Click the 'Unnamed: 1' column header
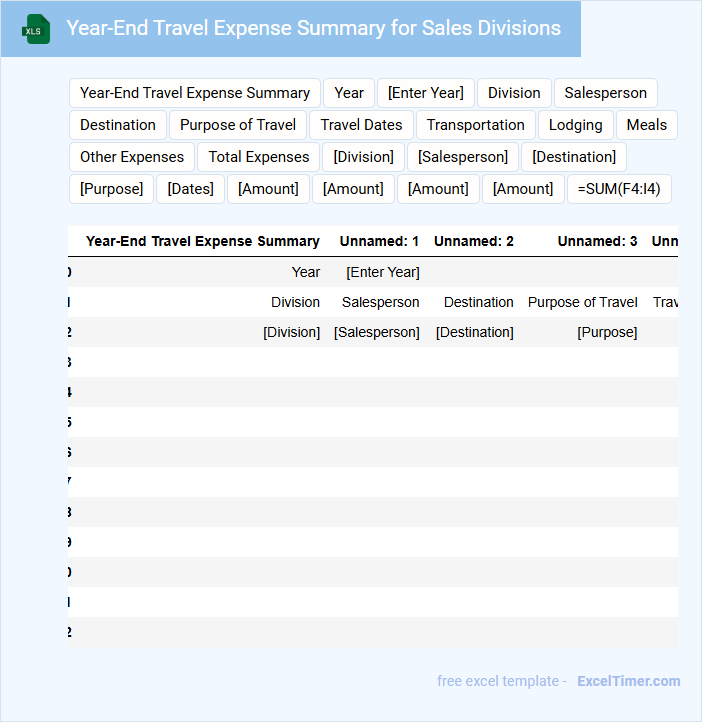 [379, 241]
